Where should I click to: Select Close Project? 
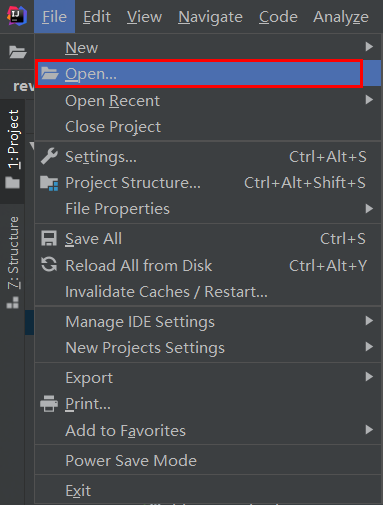click(208, 127)
